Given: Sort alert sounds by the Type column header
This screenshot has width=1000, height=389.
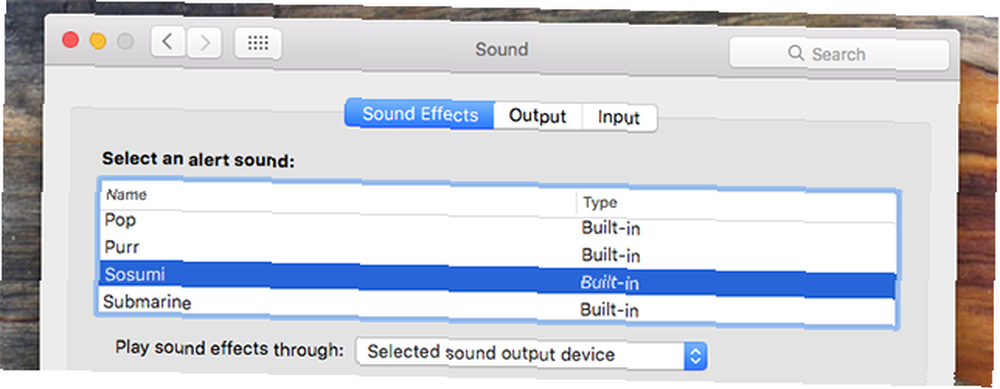Looking at the screenshot, I should 737,205.
